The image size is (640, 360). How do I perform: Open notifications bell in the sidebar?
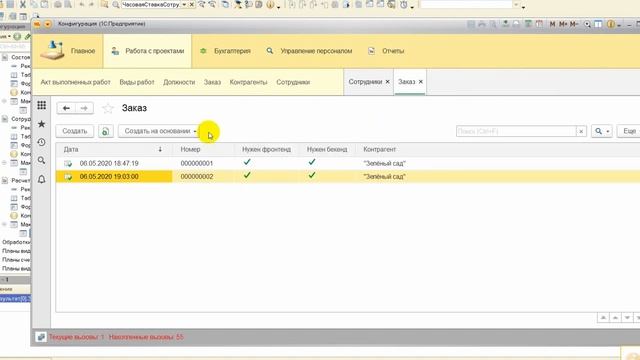point(41,179)
